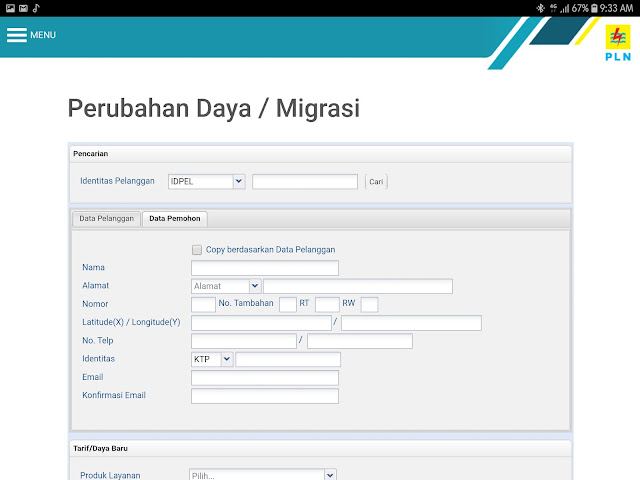Click into the Nama input field
Image resolution: width=640 pixels, height=480 pixels.
pyautogui.click(x=265, y=268)
